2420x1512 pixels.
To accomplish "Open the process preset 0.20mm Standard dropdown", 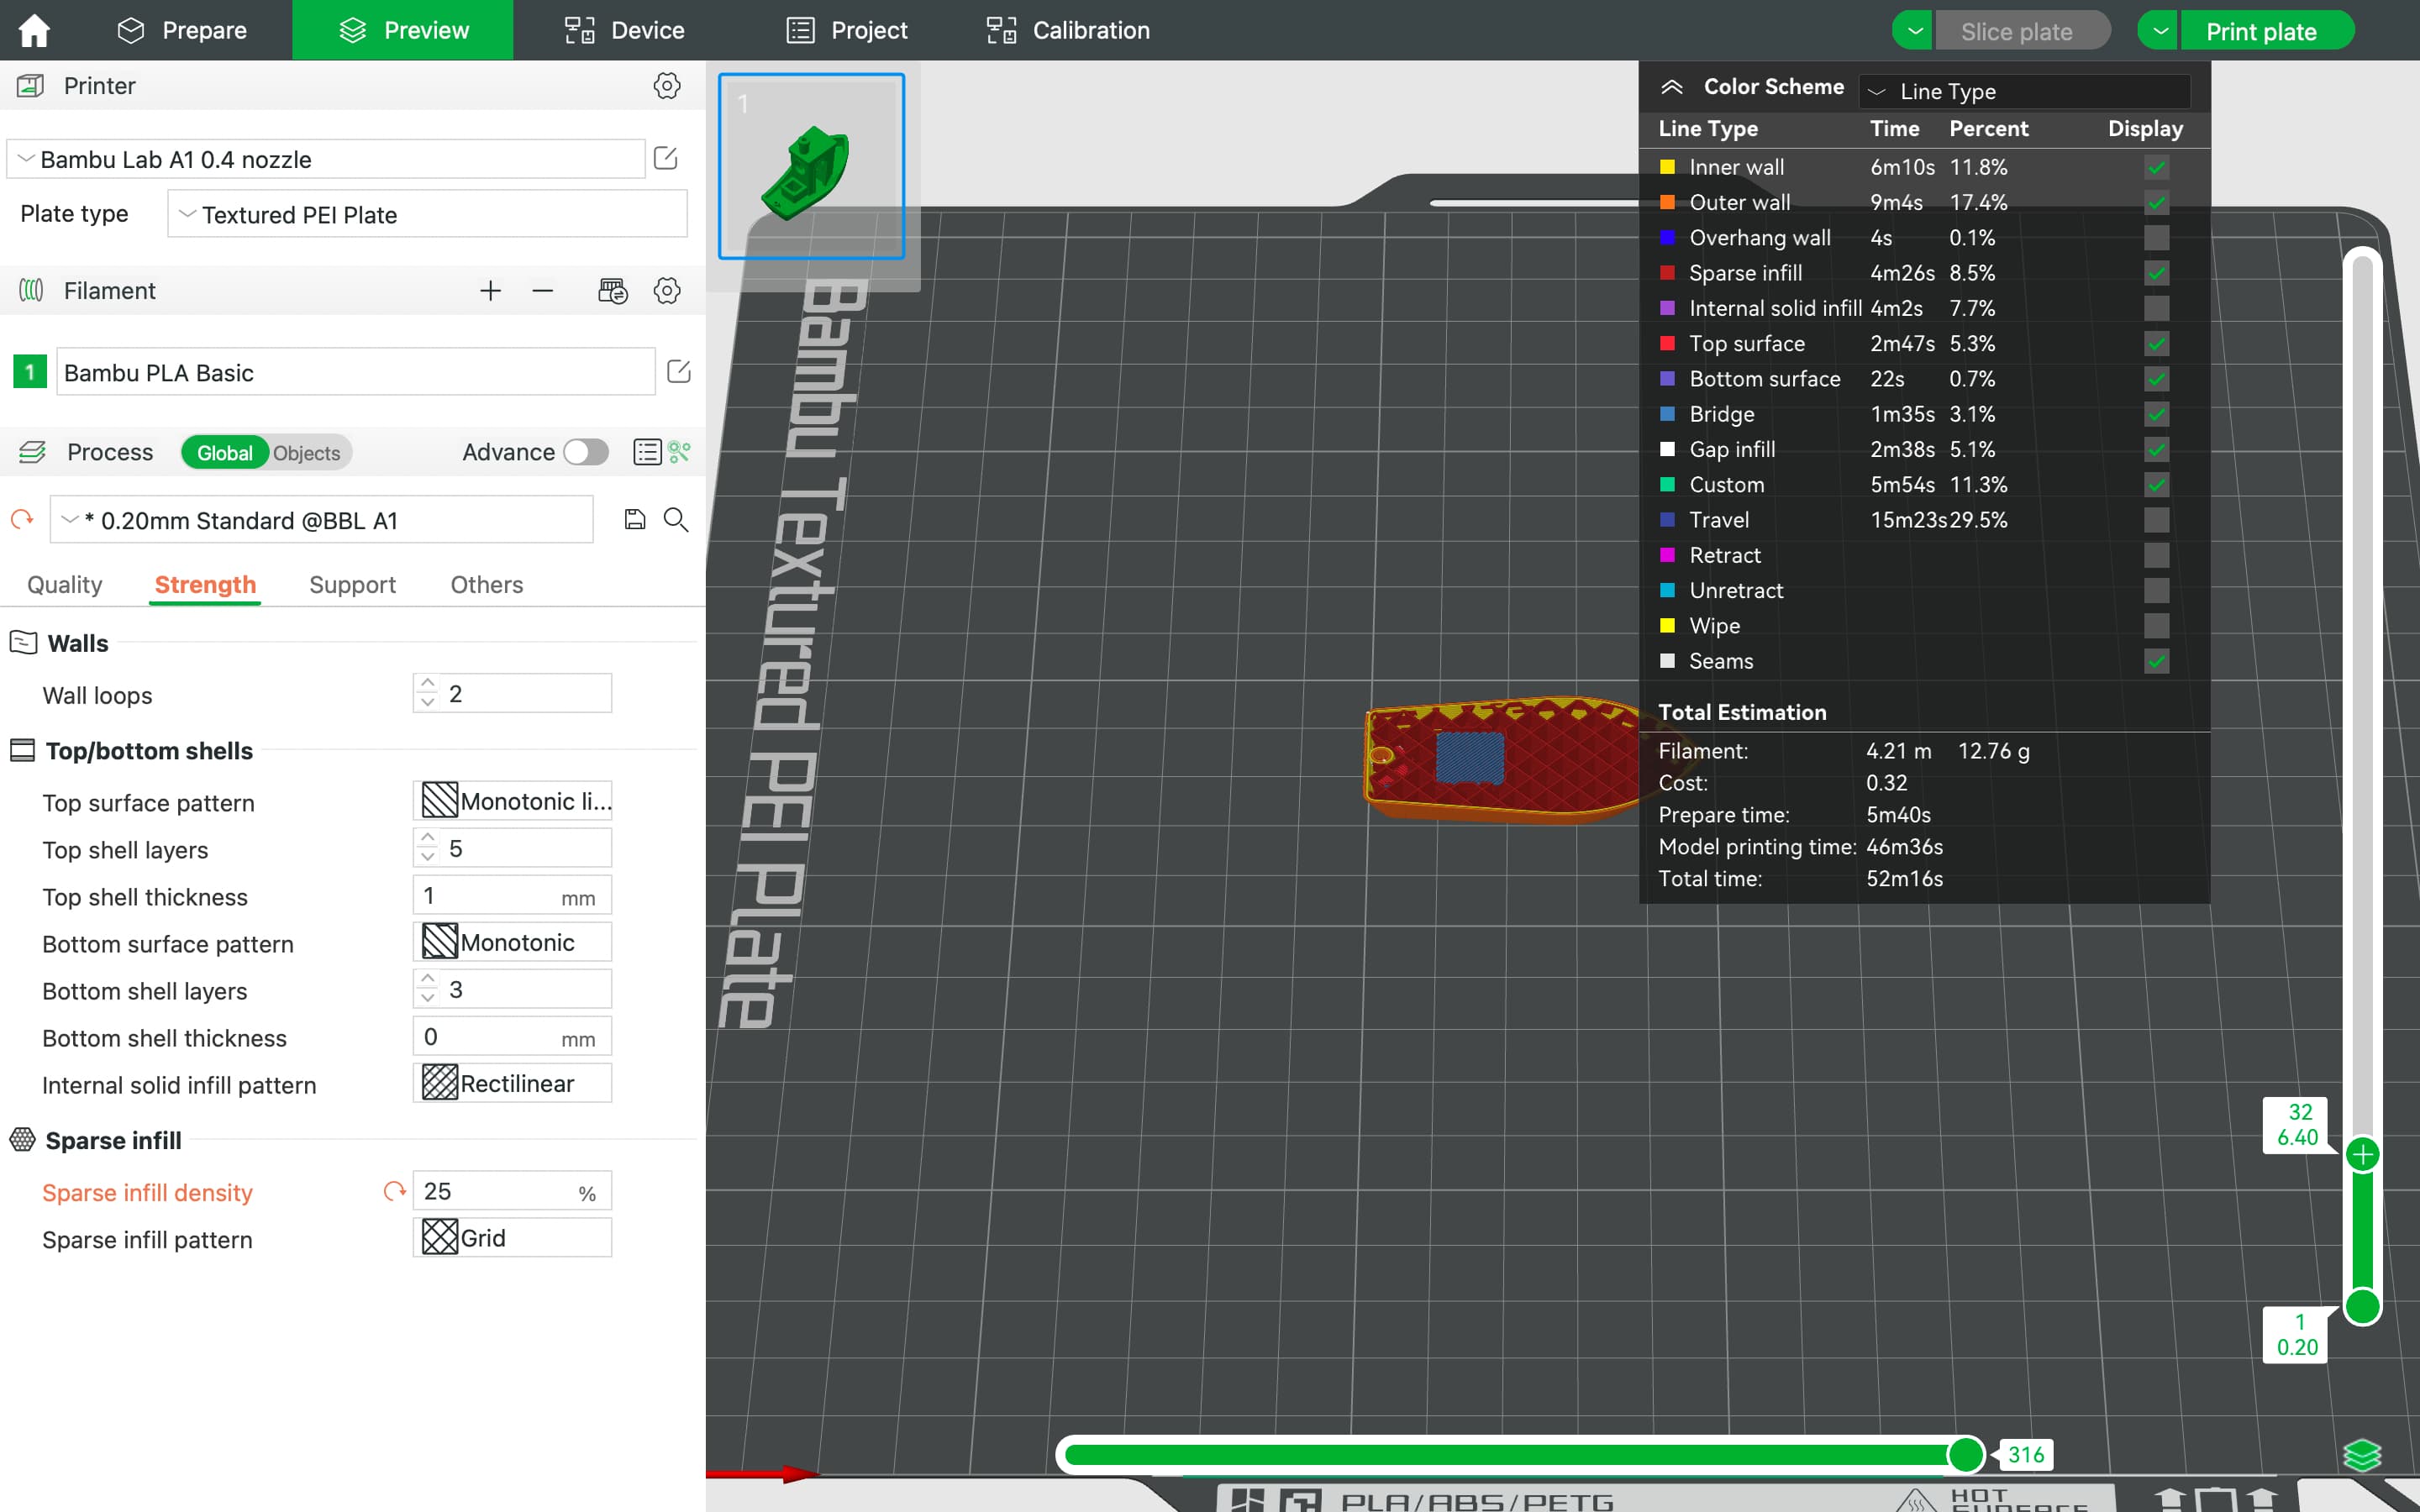I will 321,520.
